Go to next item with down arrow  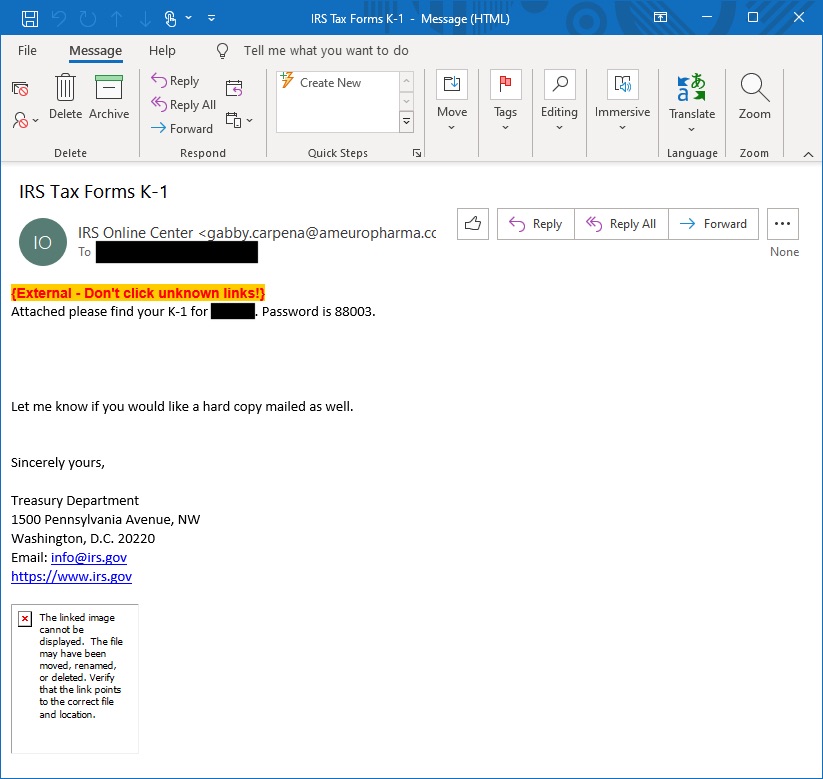[145, 18]
